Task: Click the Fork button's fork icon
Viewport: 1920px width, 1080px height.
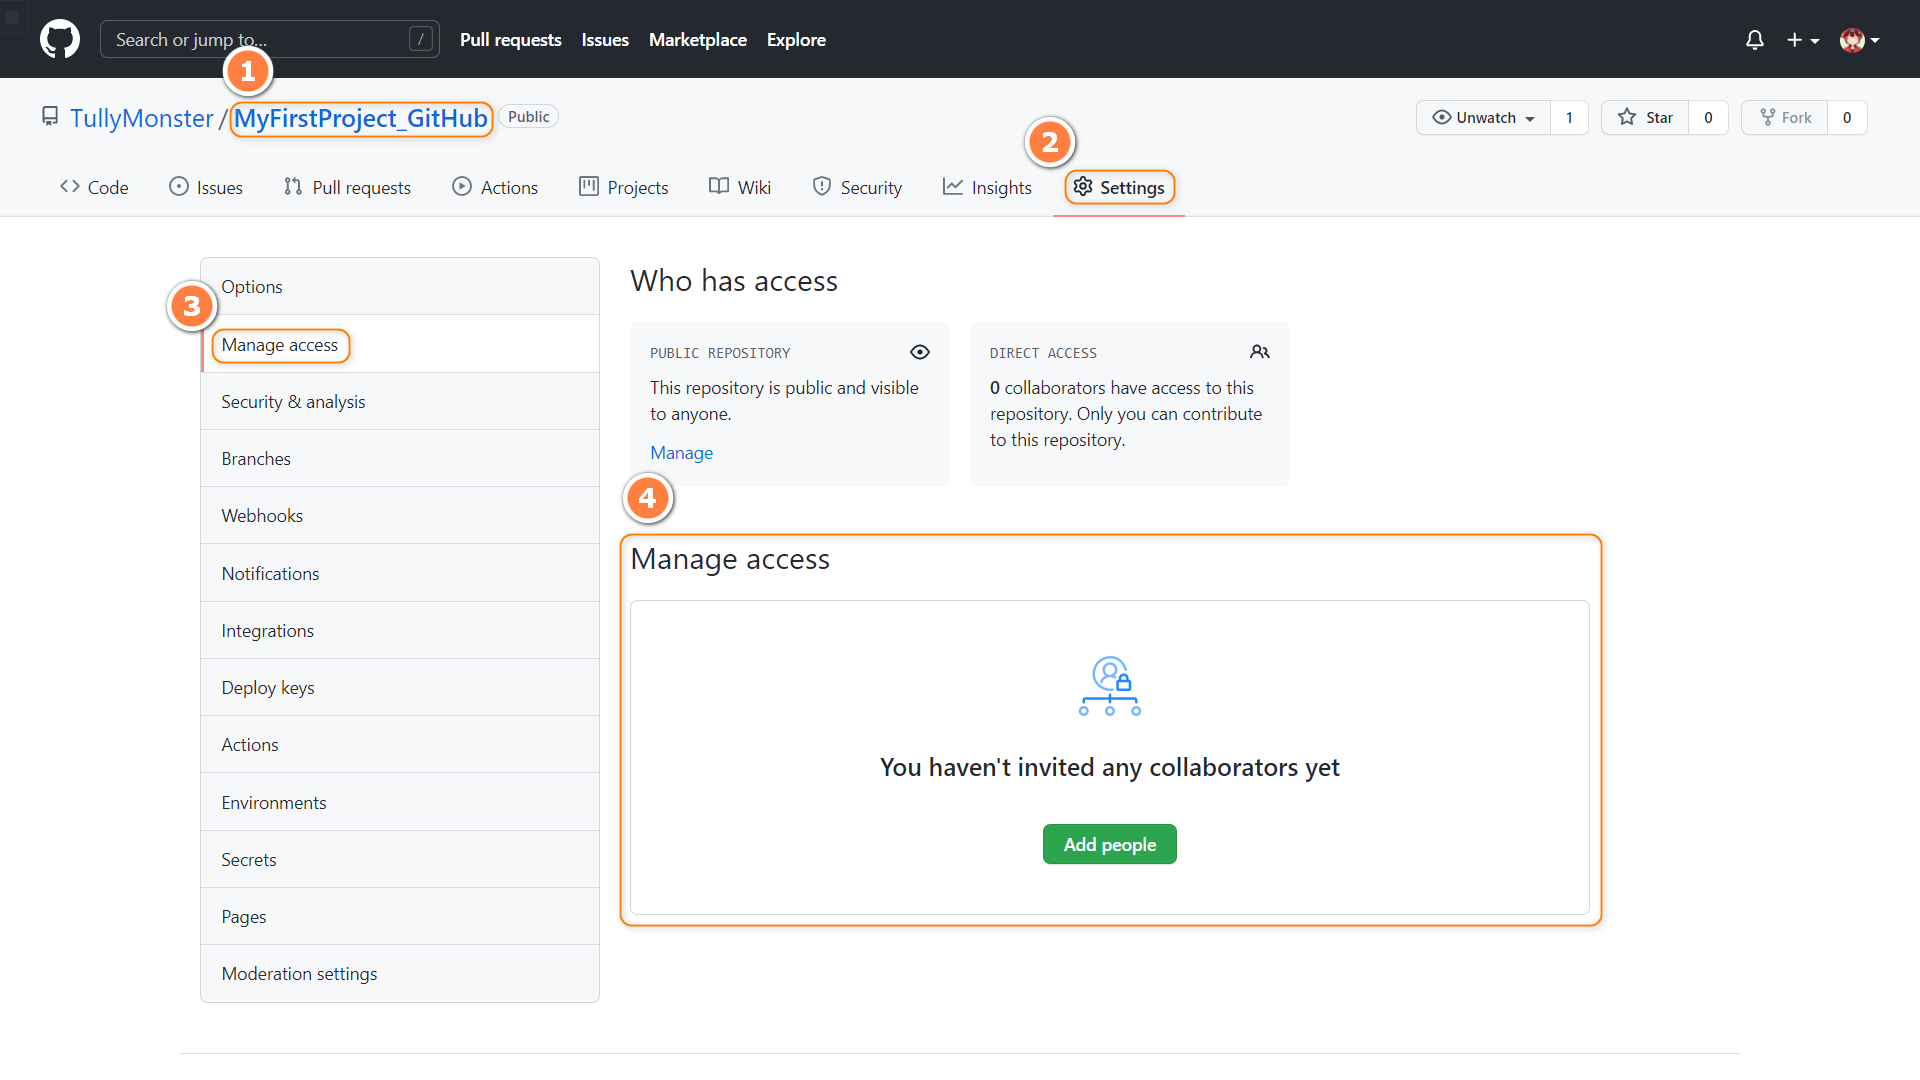Action: click(x=1767, y=117)
